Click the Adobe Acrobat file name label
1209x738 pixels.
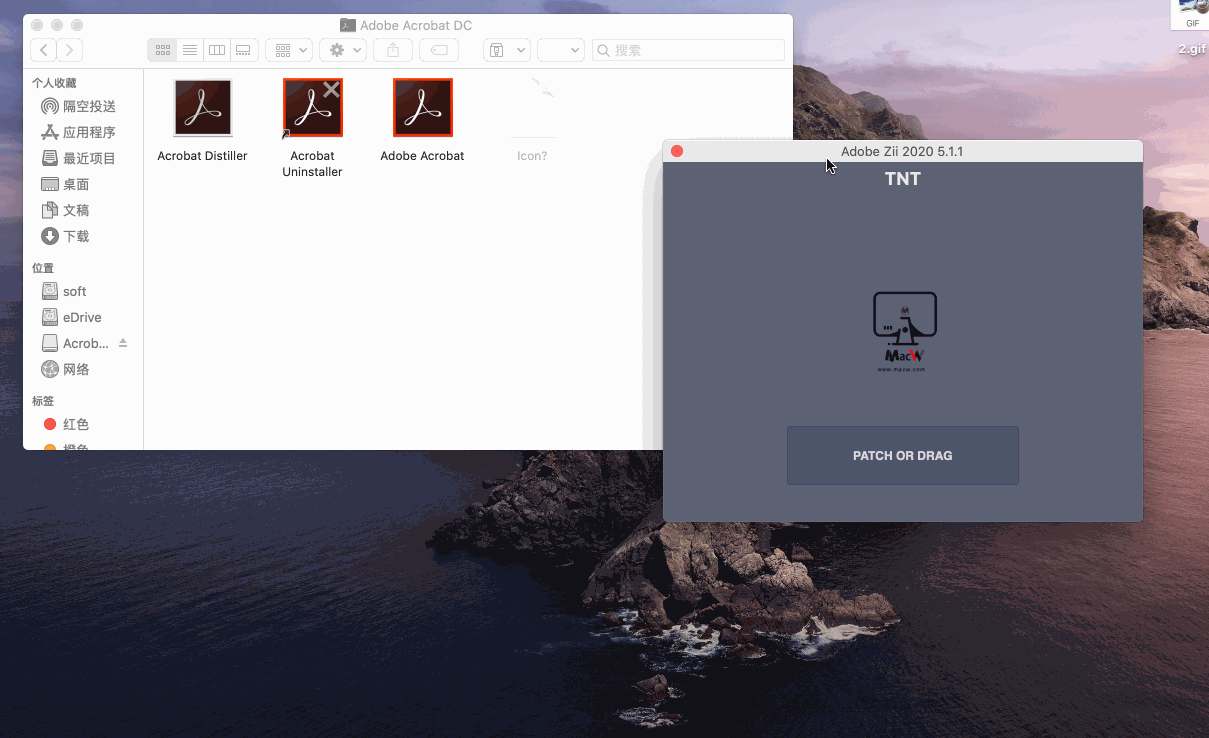pyautogui.click(x=422, y=156)
